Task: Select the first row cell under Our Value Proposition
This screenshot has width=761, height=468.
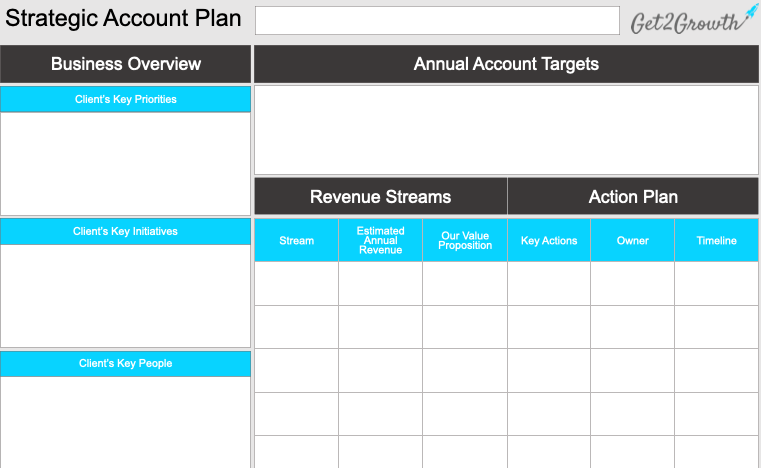Action: point(465,284)
